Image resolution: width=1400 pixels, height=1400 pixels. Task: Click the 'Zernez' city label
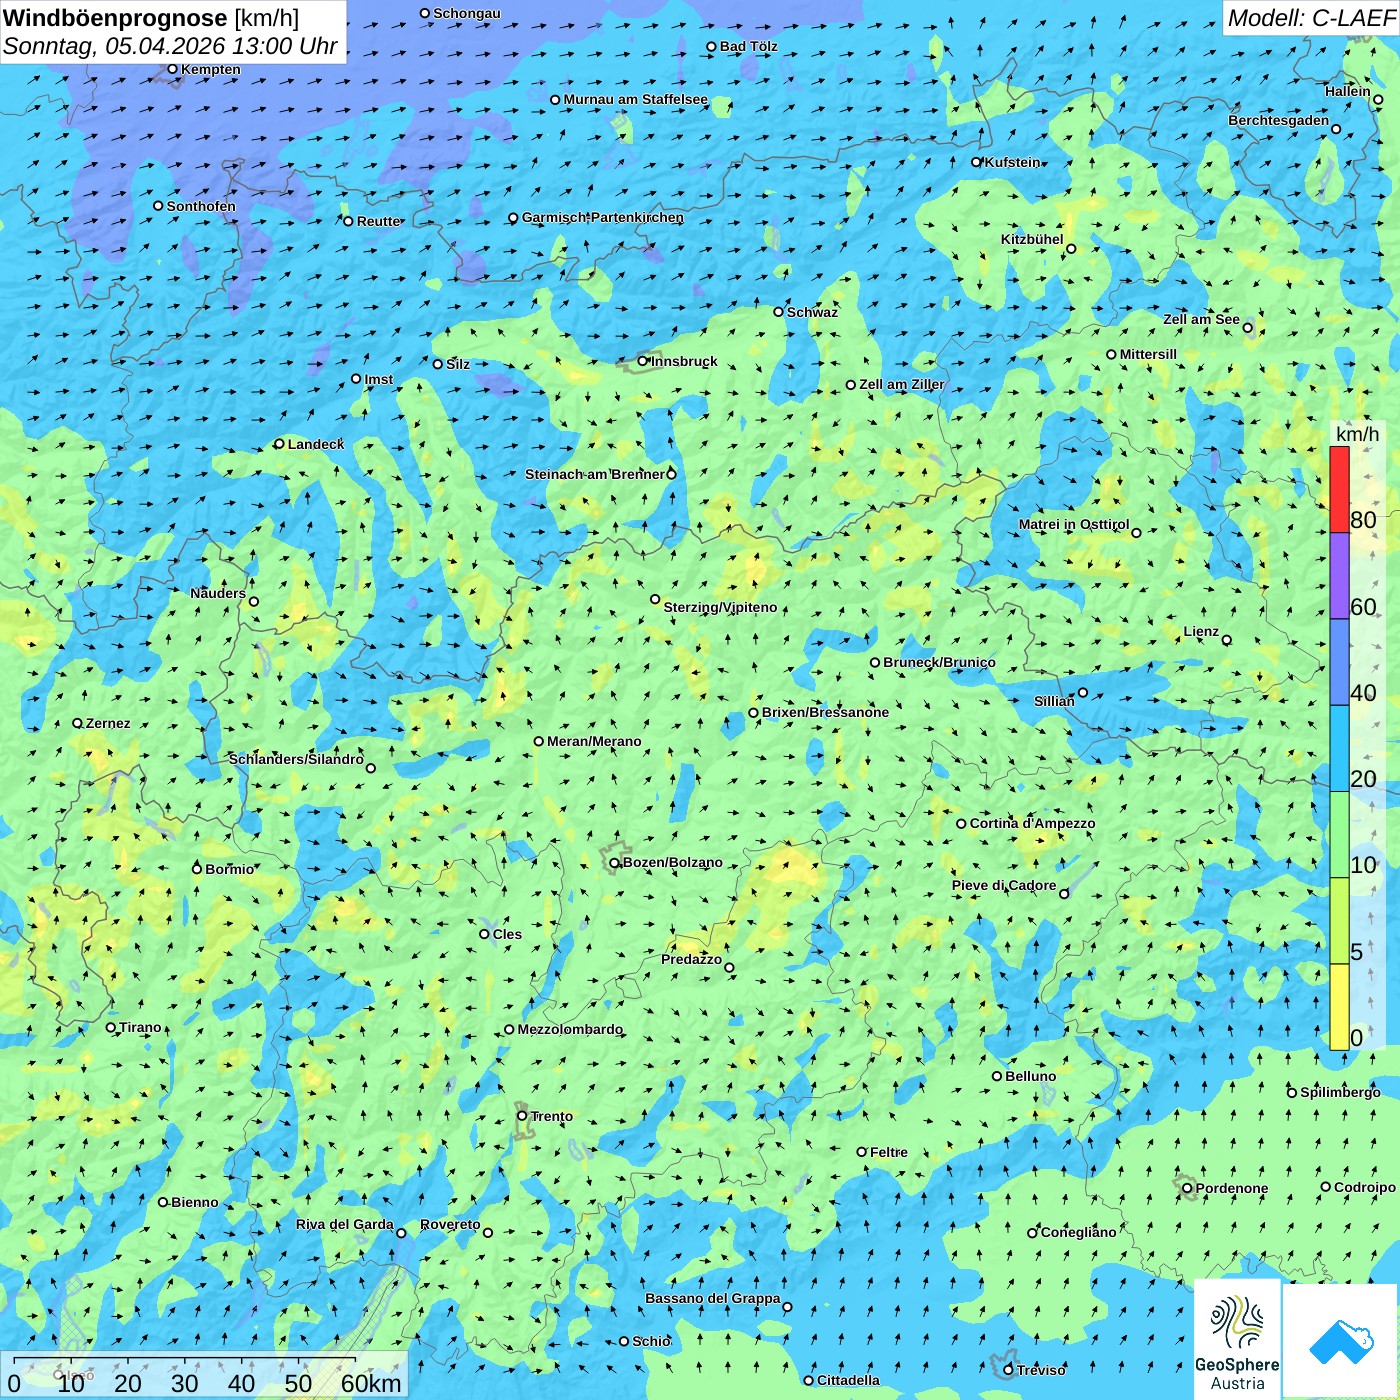108,723
